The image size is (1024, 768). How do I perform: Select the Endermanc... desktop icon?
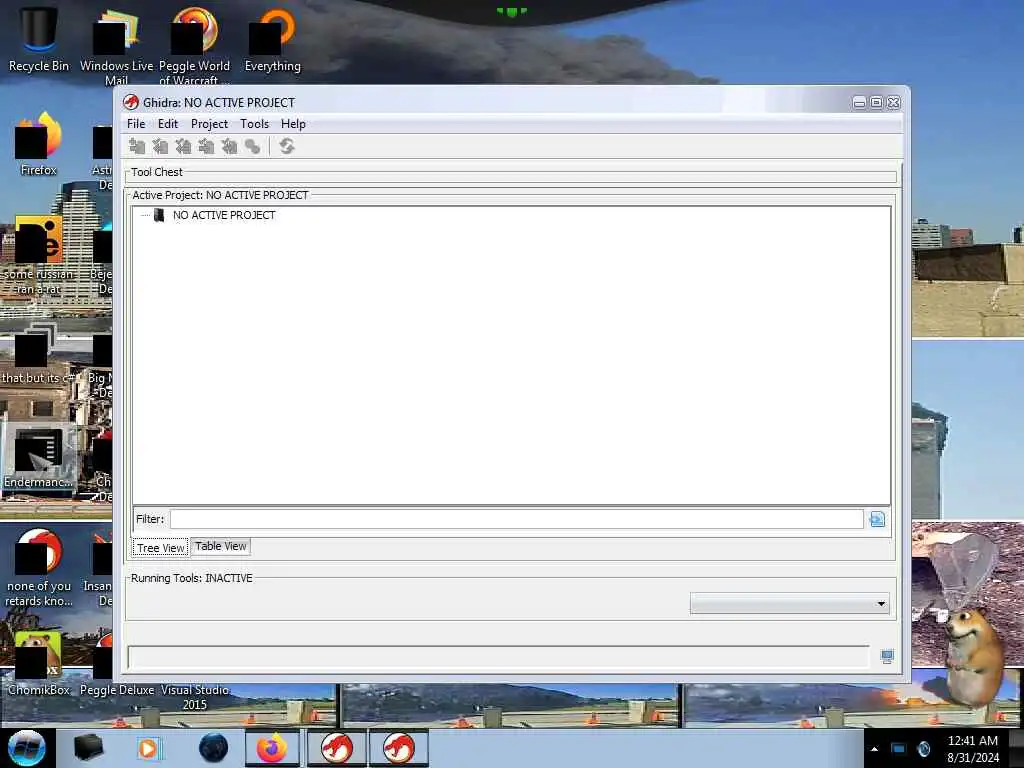click(39, 457)
